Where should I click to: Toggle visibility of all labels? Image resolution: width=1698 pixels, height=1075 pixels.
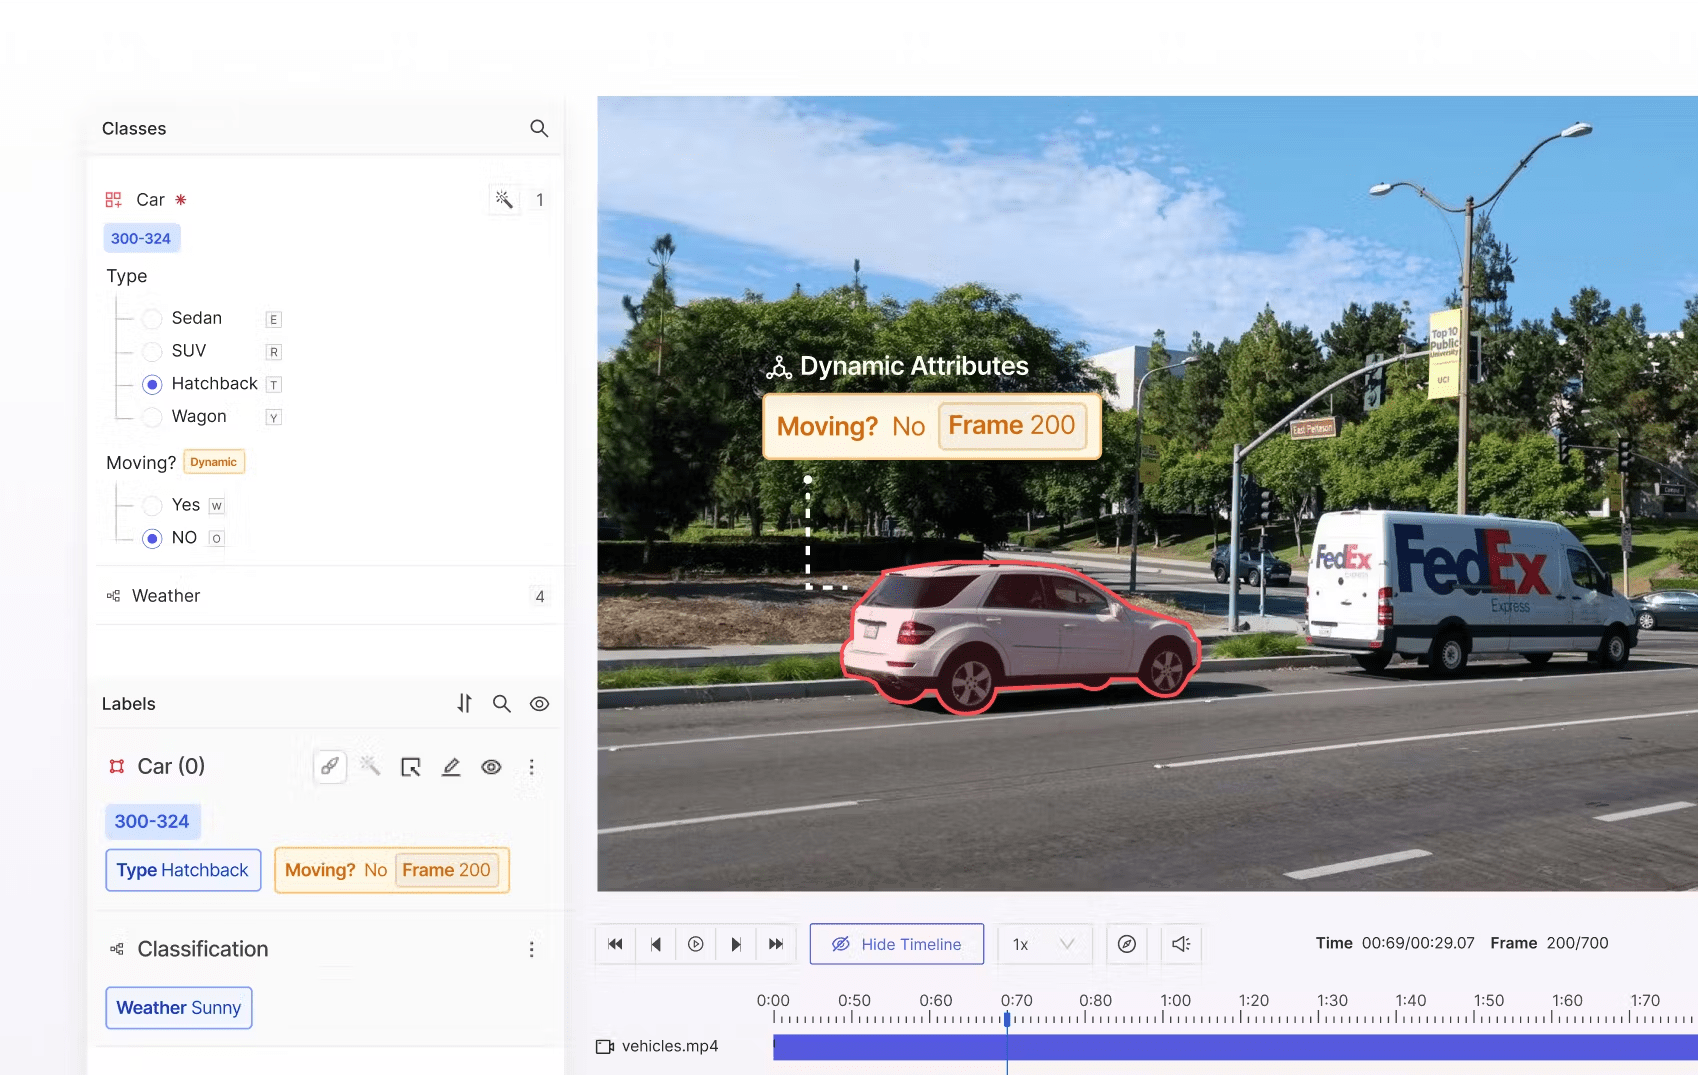[540, 704]
